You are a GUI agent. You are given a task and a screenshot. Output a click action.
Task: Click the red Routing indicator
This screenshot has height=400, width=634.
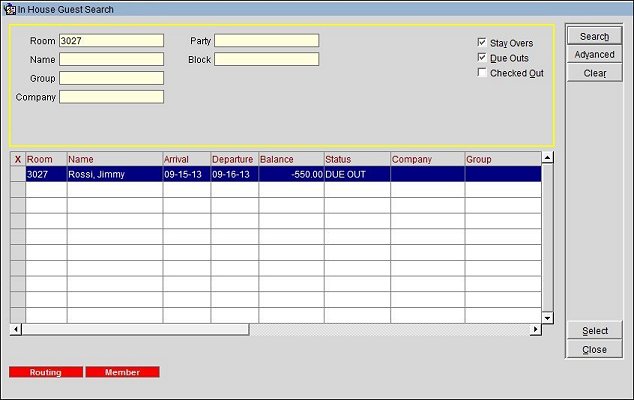[45, 372]
